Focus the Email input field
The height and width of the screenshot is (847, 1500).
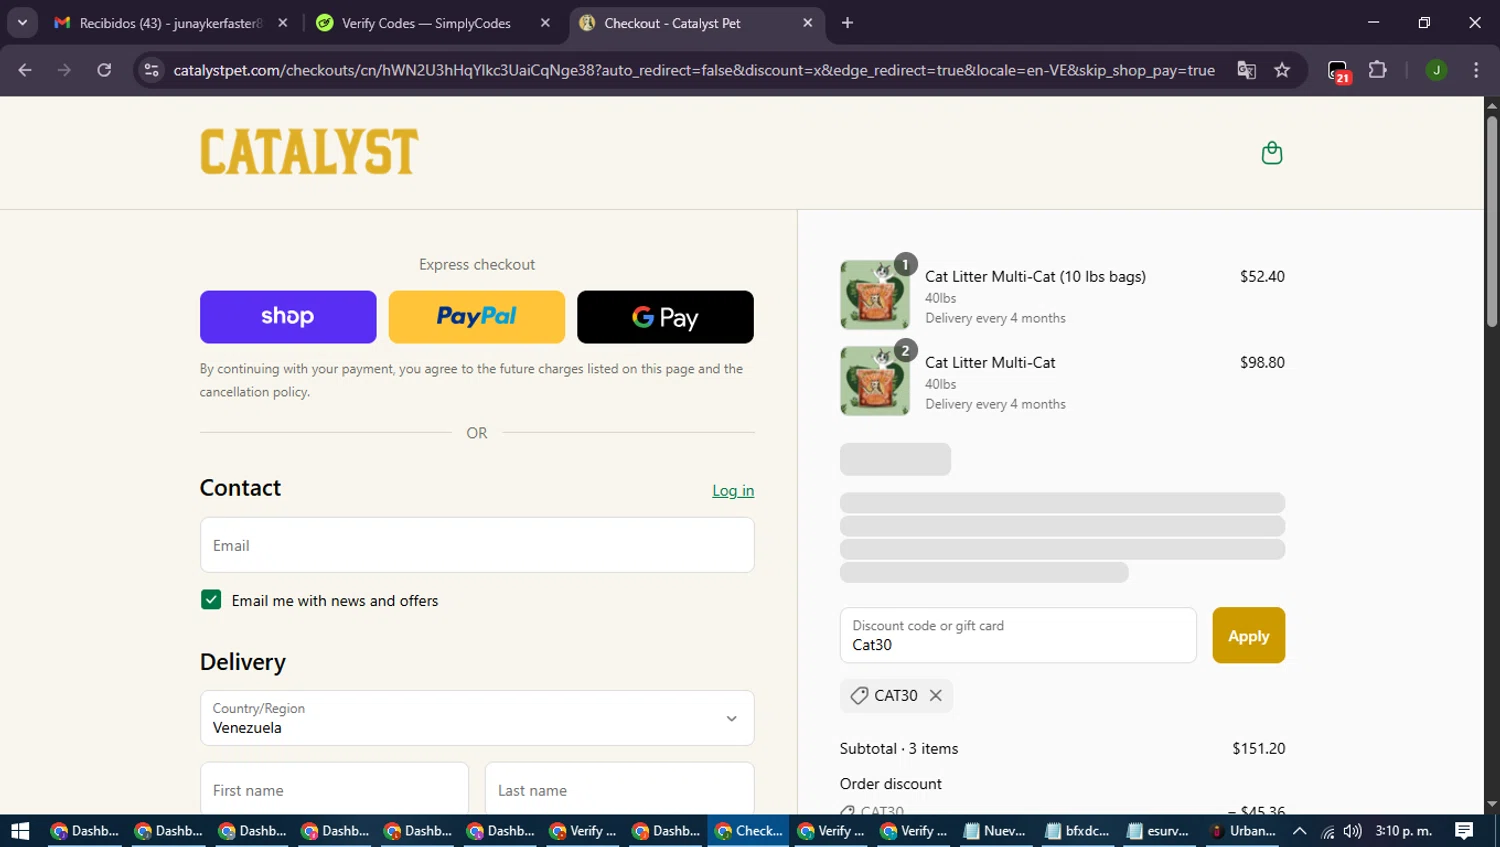coord(477,545)
